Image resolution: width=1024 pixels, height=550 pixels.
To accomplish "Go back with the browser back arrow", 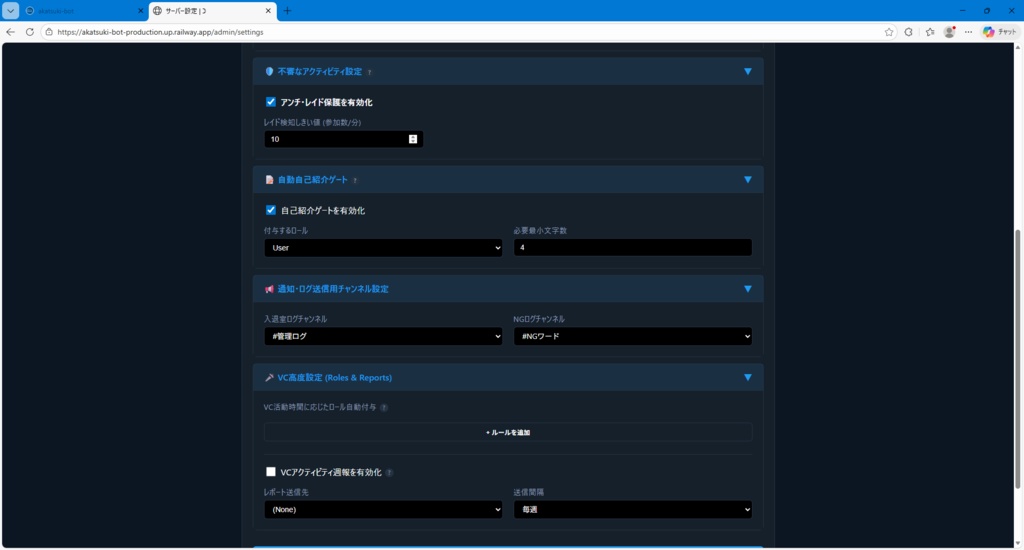I will 10,32.
